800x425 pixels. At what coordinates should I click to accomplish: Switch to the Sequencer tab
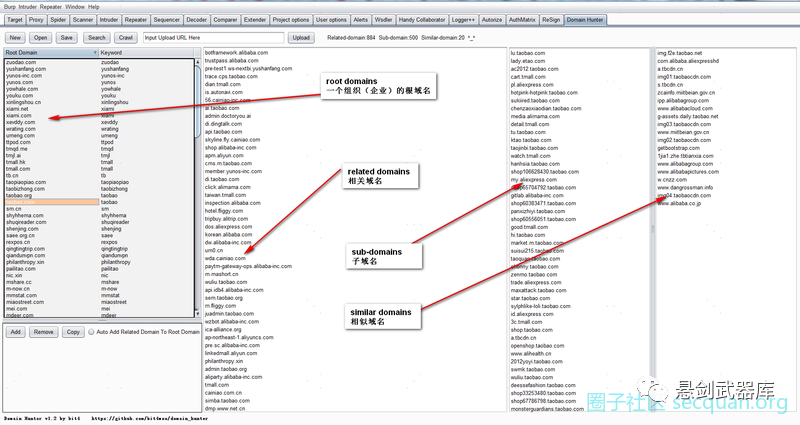(x=166, y=20)
